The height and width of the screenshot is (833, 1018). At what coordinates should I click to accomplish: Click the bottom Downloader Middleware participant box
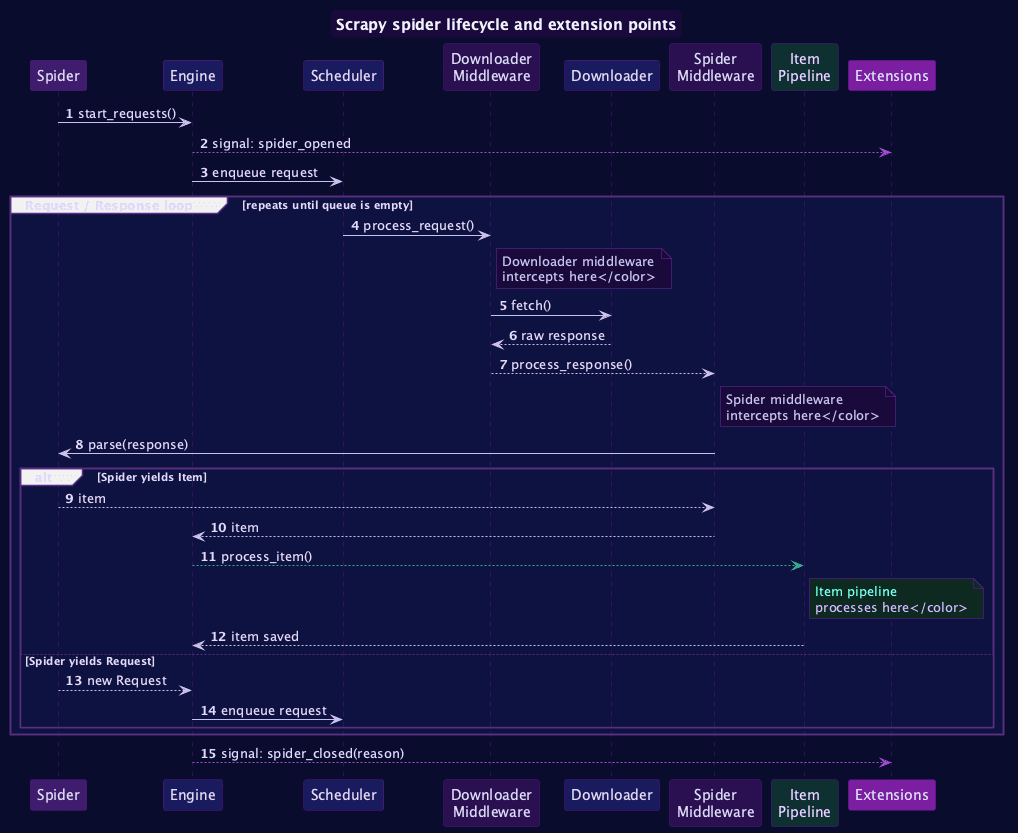coord(491,803)
